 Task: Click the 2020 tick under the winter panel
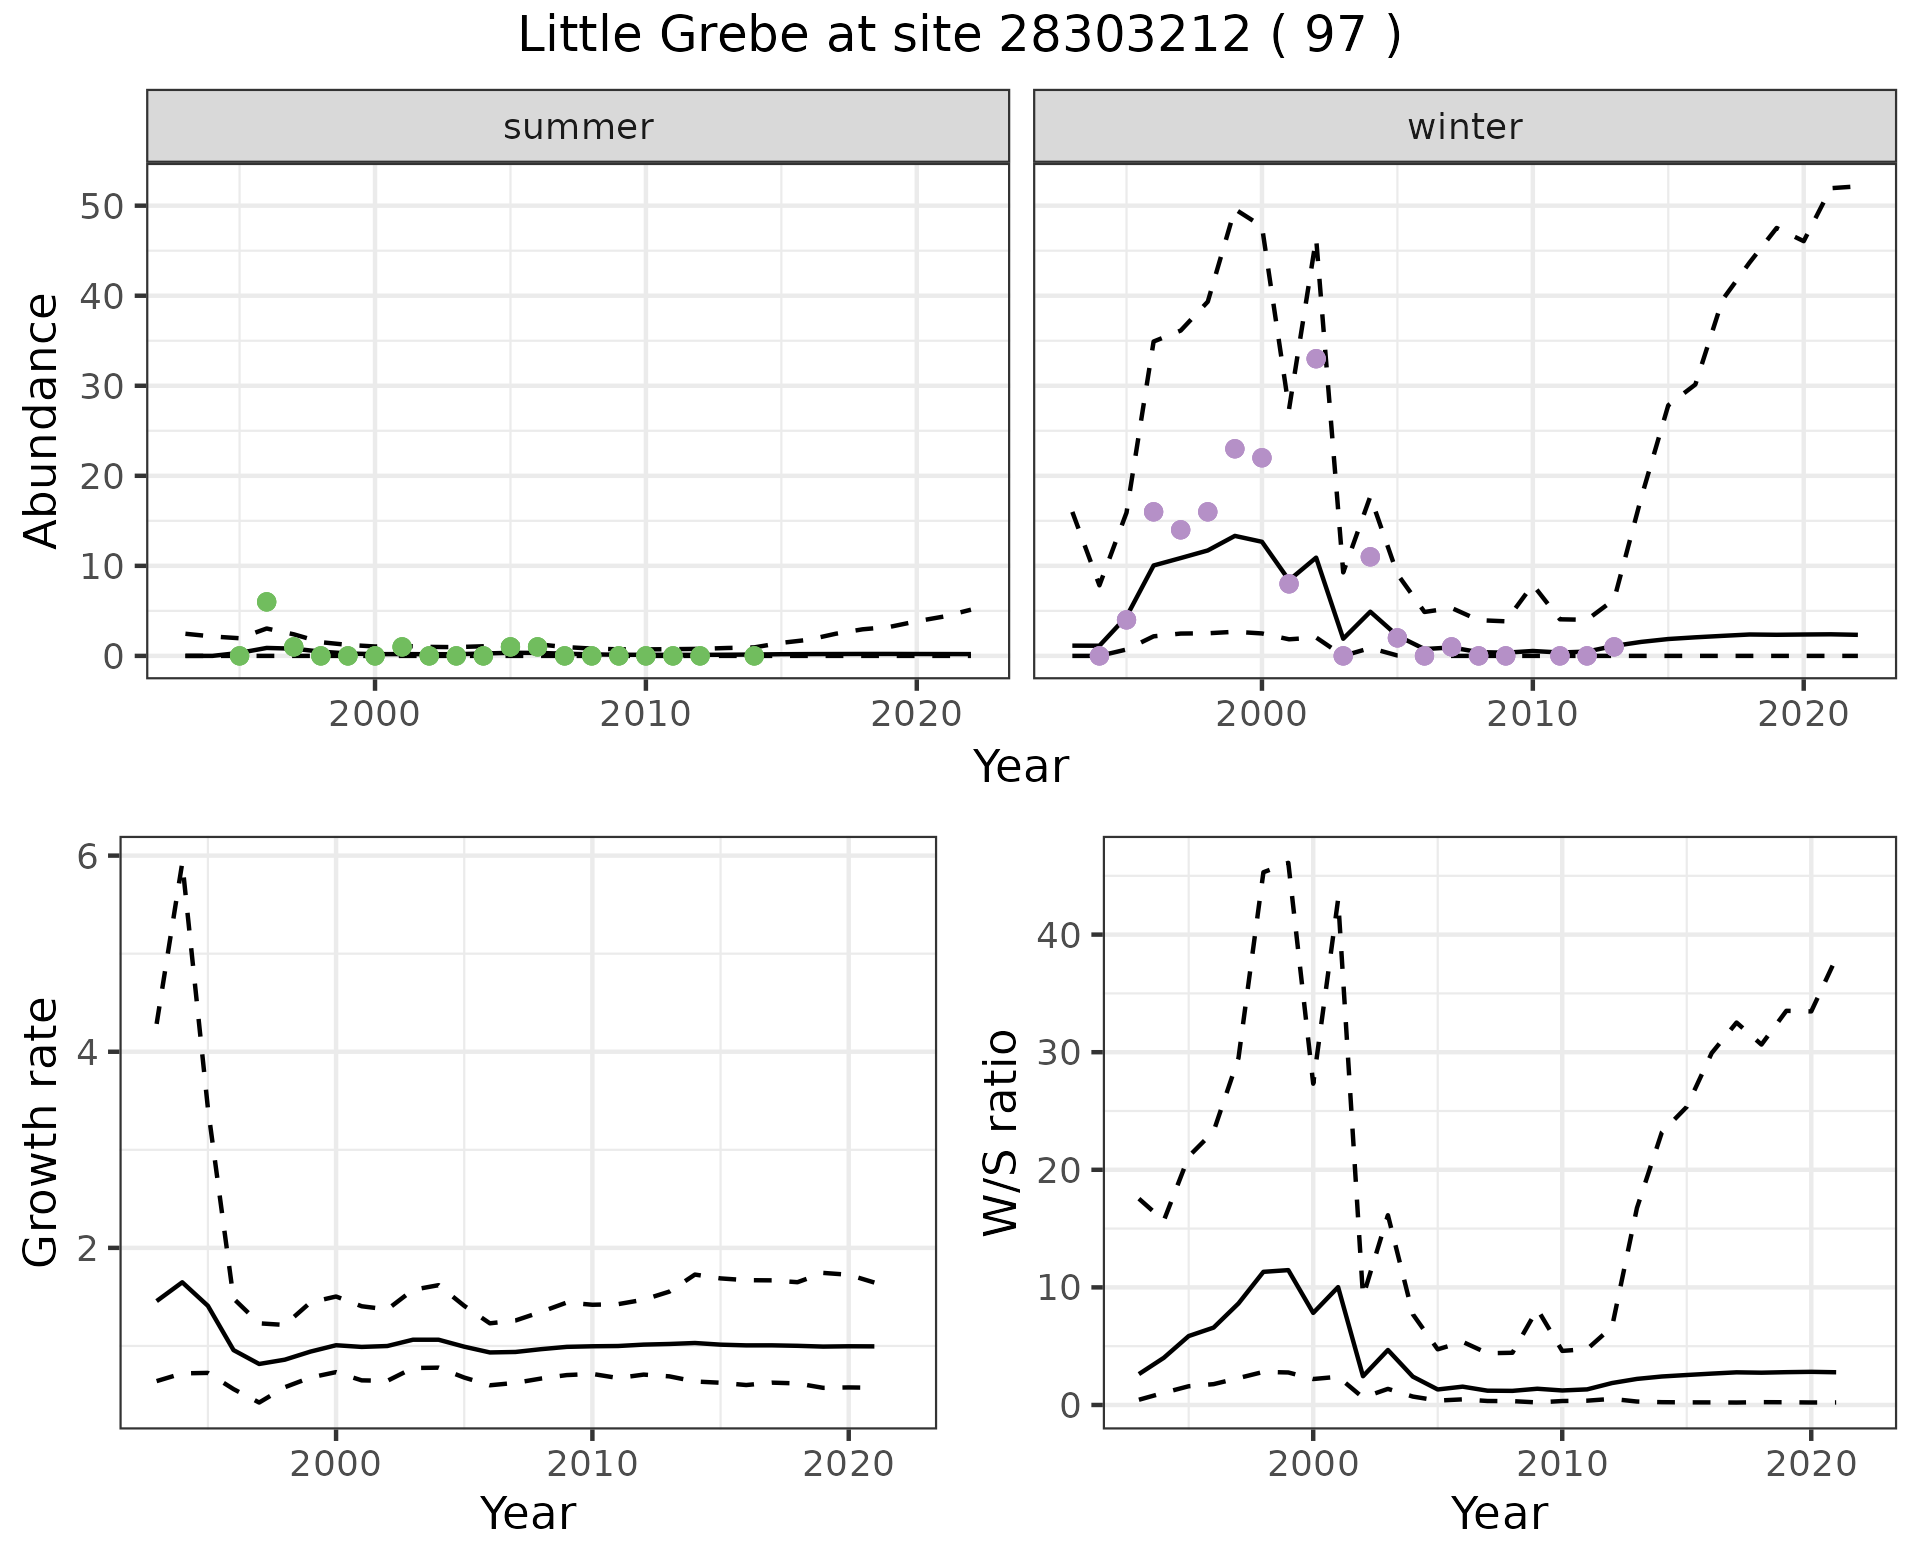(1803, 714)
